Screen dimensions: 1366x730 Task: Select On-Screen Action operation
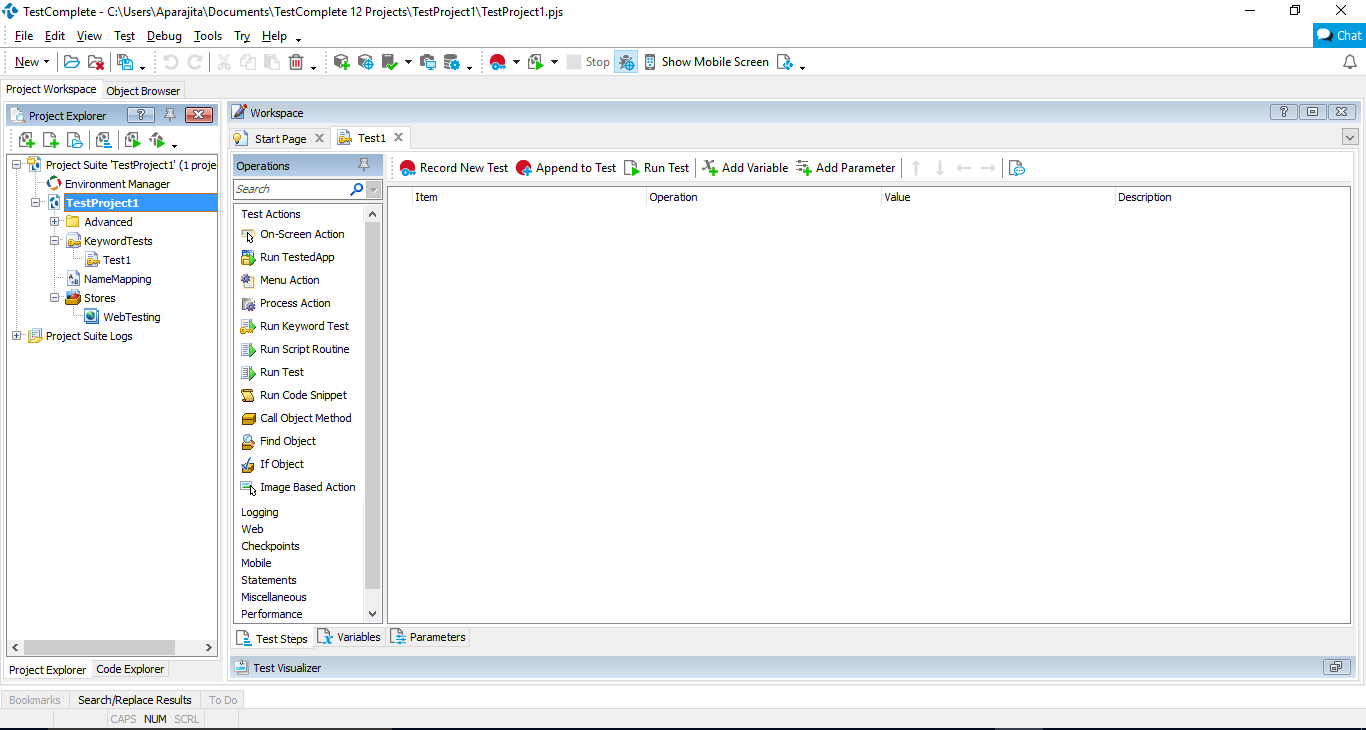[x=302, y=234]
